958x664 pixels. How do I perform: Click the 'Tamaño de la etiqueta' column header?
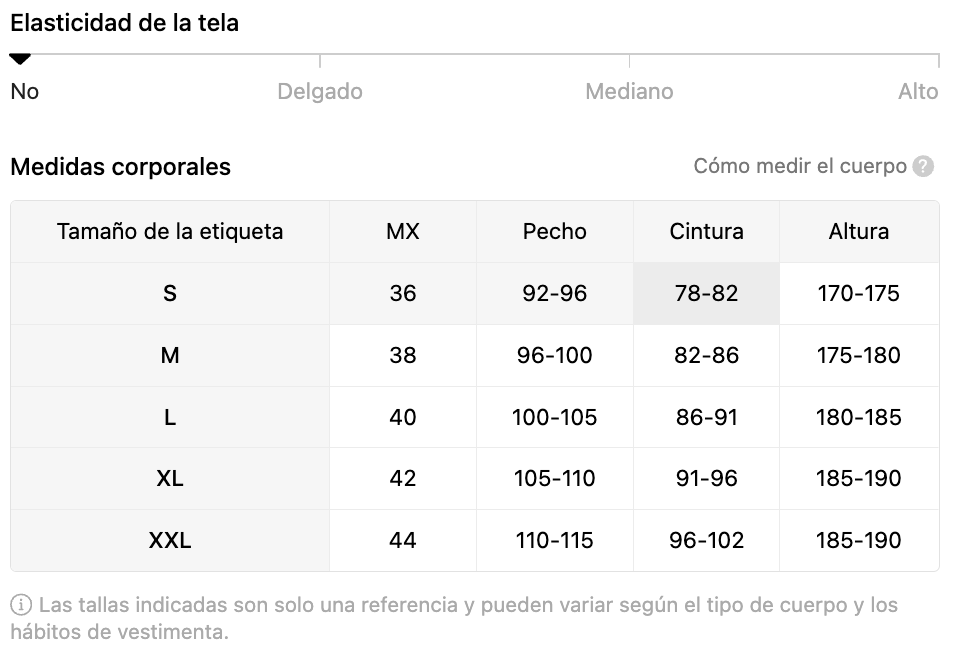click(170, 232)
